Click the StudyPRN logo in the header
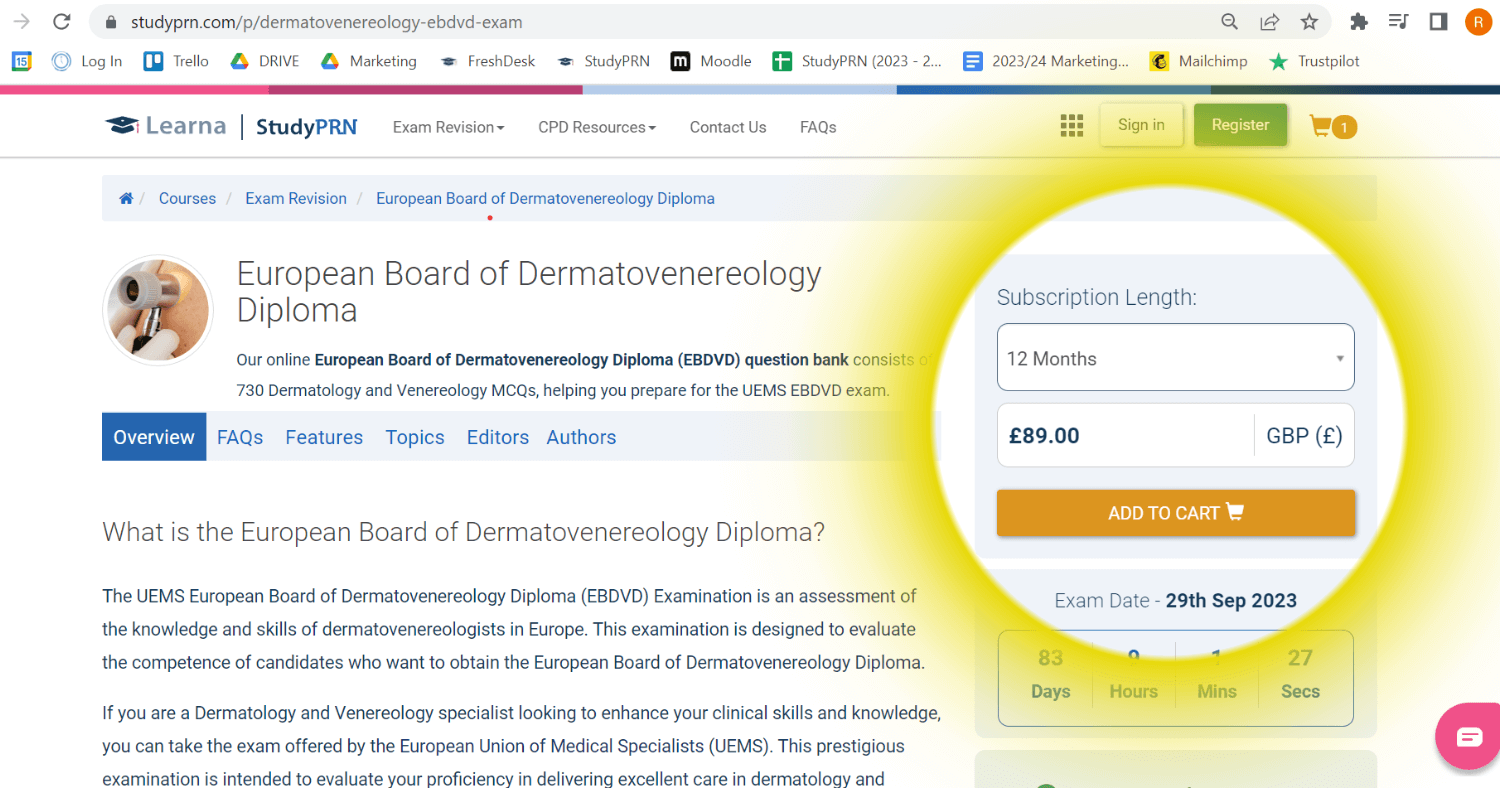Viewport: 1500px width, 788px height. (306, 127)
